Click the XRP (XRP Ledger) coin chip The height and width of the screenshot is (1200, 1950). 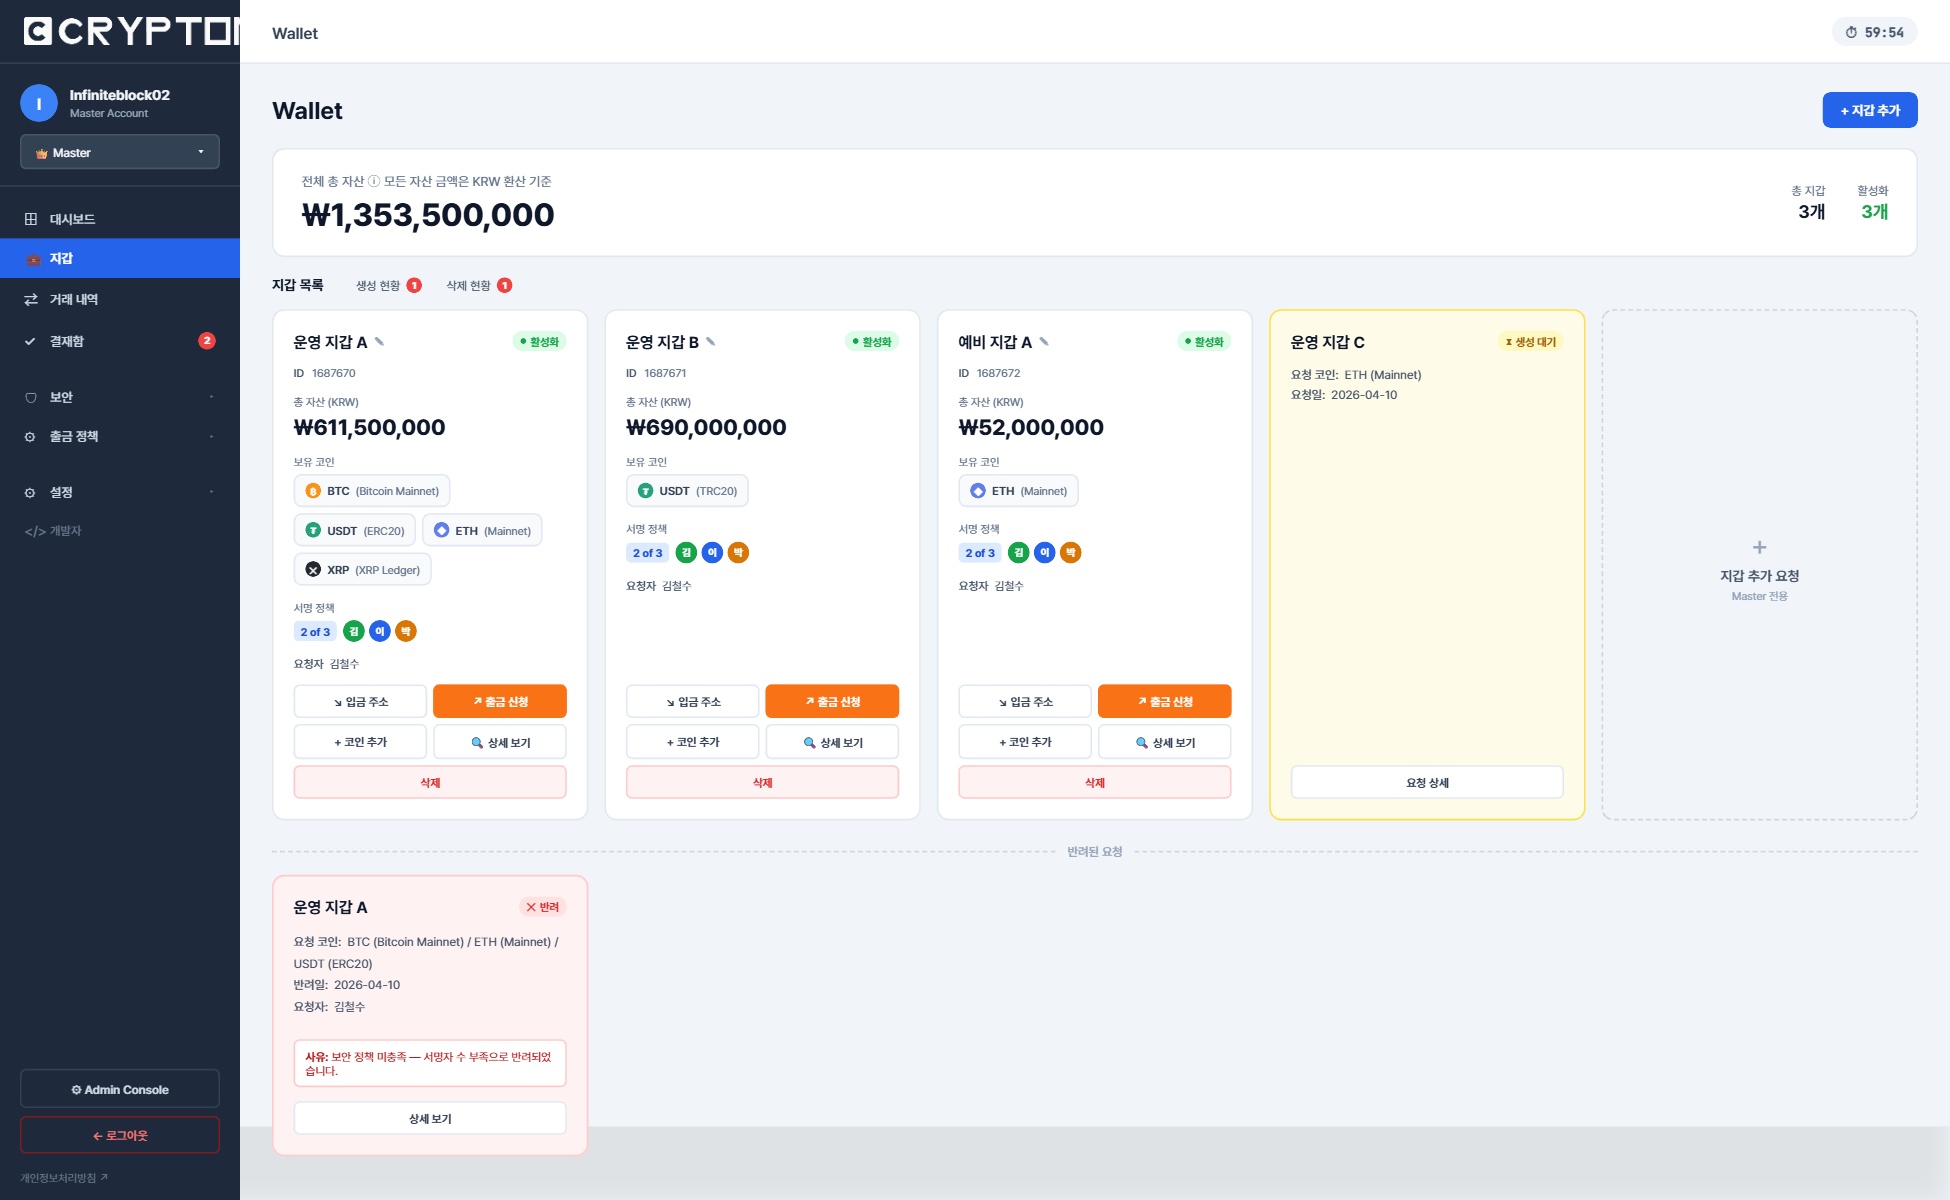[362, 569]
